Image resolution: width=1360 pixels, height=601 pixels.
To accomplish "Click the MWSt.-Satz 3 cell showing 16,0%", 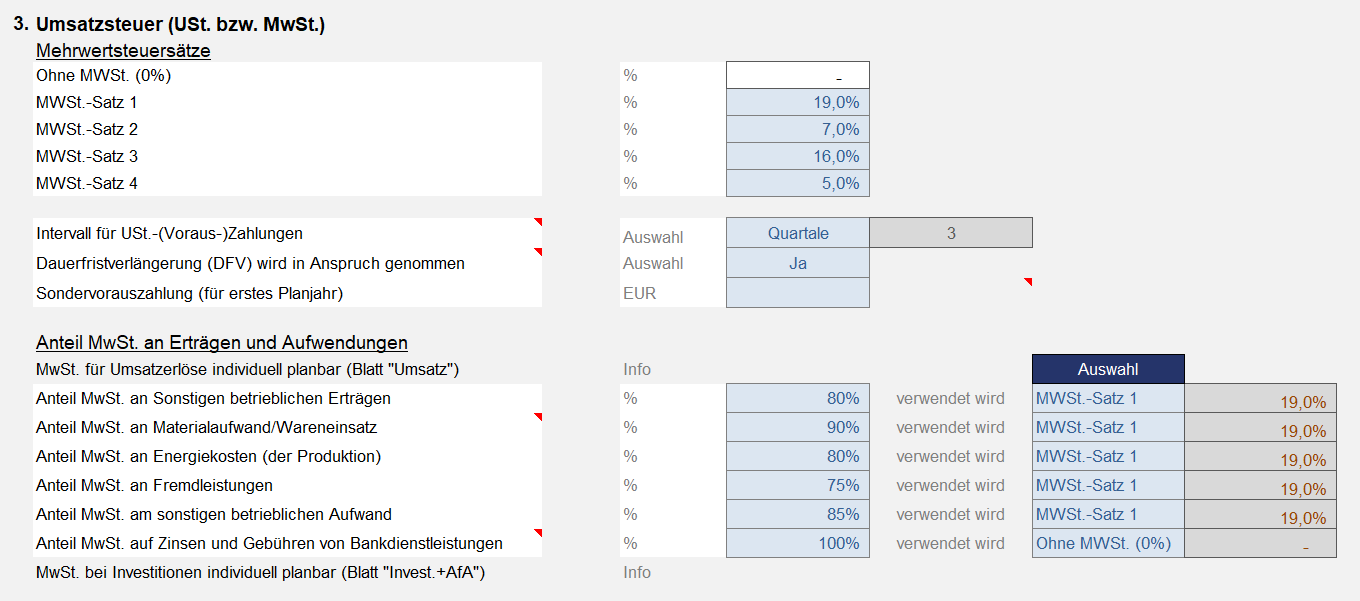I will (798, 156).
